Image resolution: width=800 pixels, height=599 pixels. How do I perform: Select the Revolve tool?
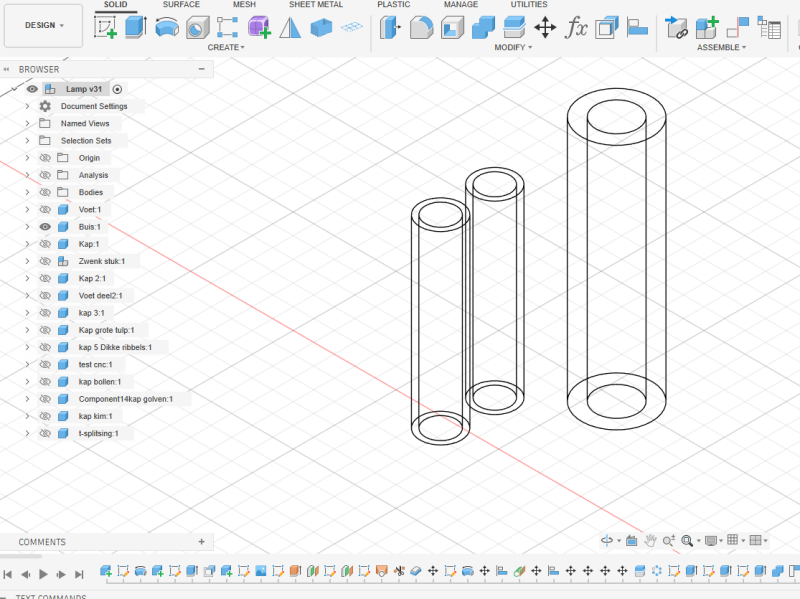(x=167, y=27)
